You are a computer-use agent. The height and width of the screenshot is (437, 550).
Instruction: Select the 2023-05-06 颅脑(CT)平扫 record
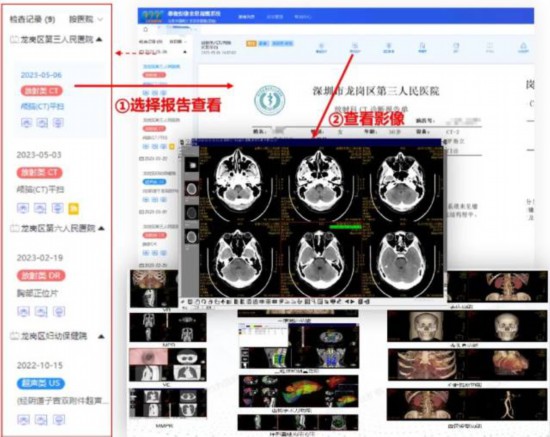pos(60,100)
